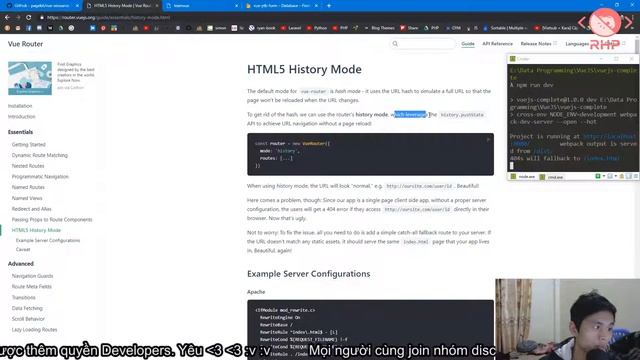Click the sidebar advertisement thumbnail
Viewport: 640px width, 360px height.
click(x=30, y=78)
